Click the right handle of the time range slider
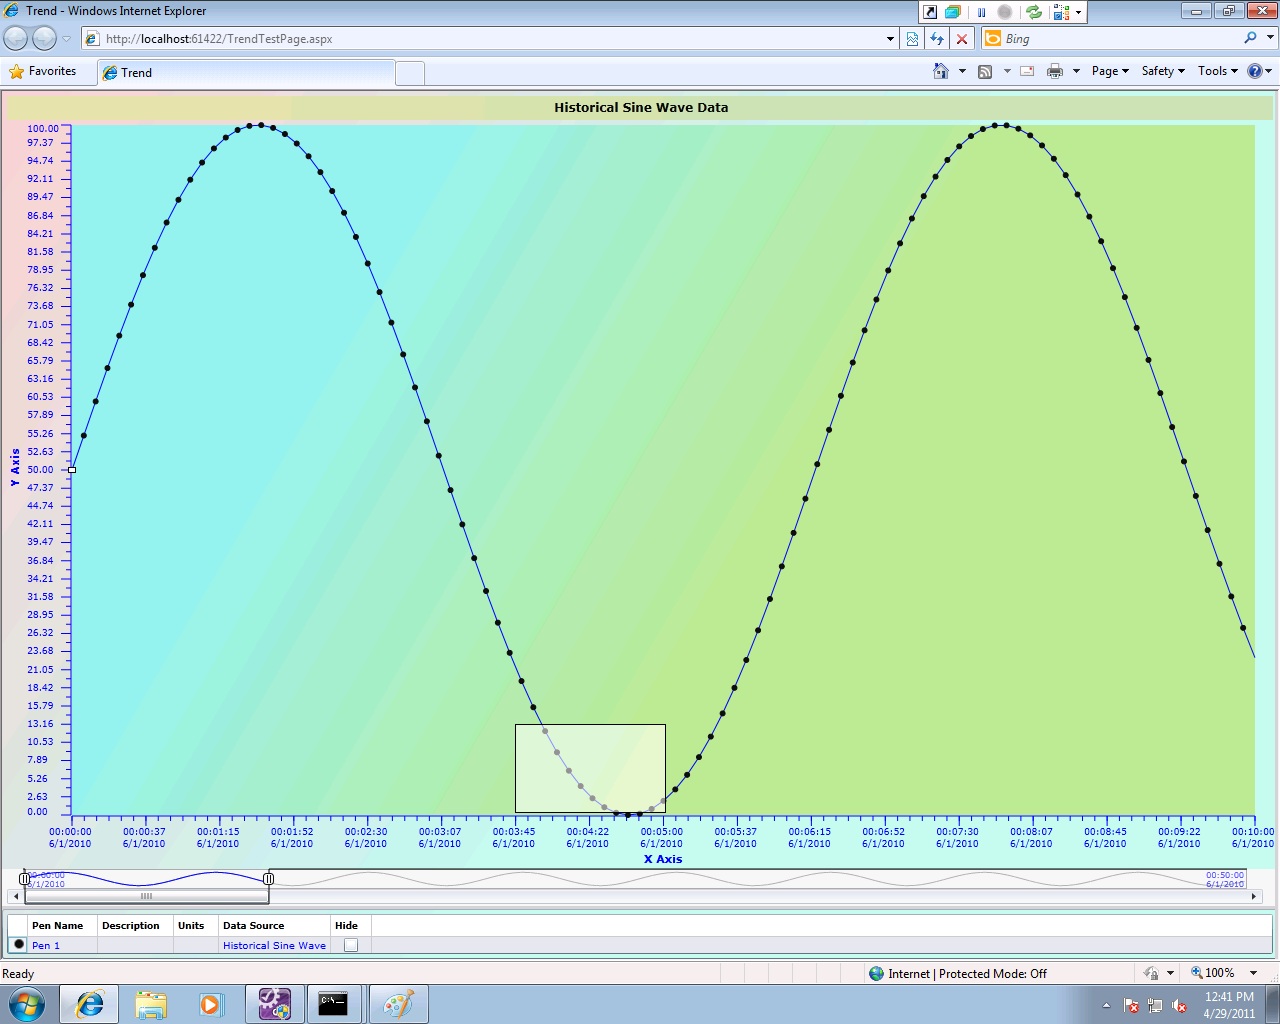The image size is (1280, 1024). pos(268,878)
